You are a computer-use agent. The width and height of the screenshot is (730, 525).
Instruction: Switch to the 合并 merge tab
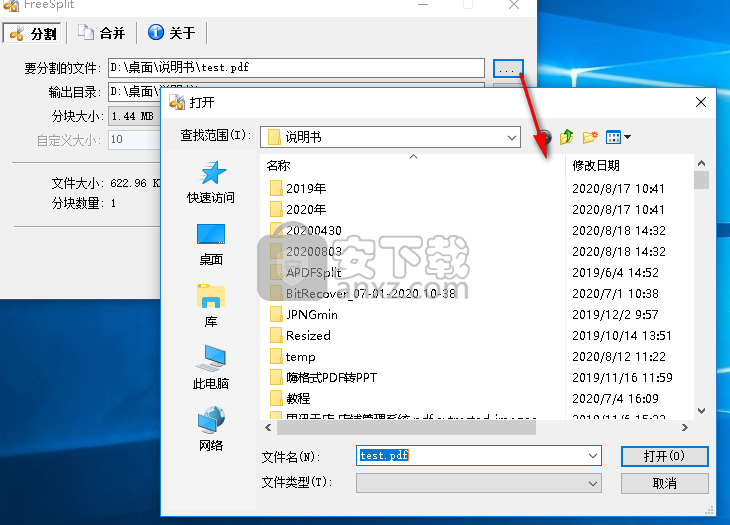point(101,34)
